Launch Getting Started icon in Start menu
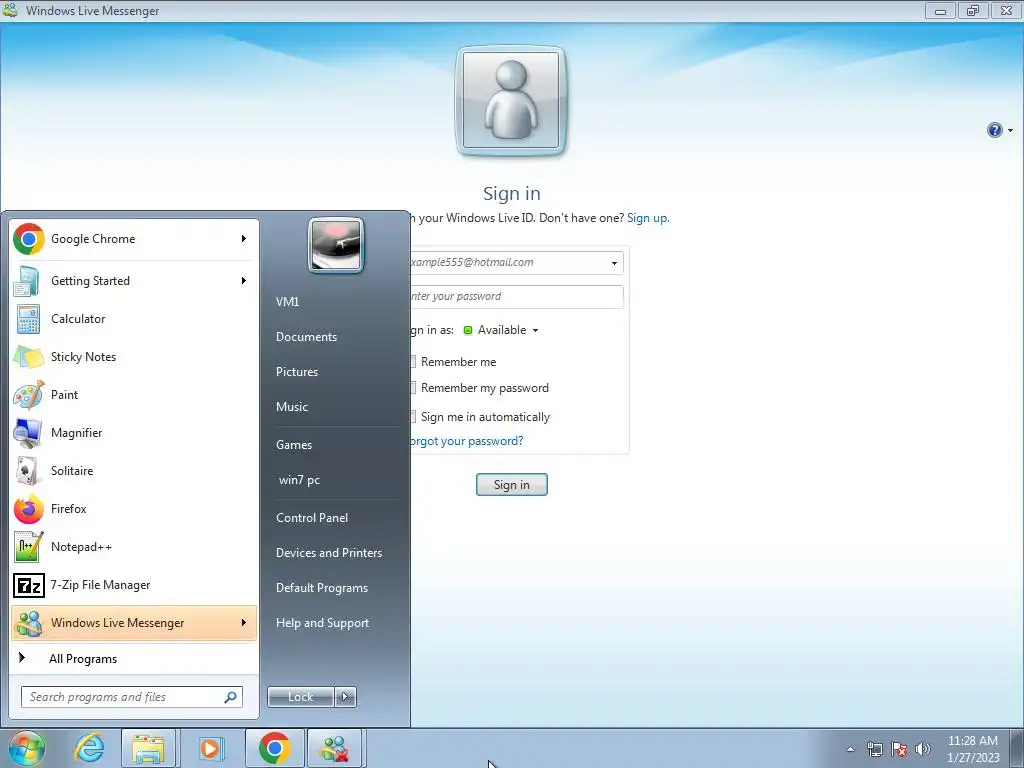Screen dimensions: 1024x768 [x=27, y=281]
